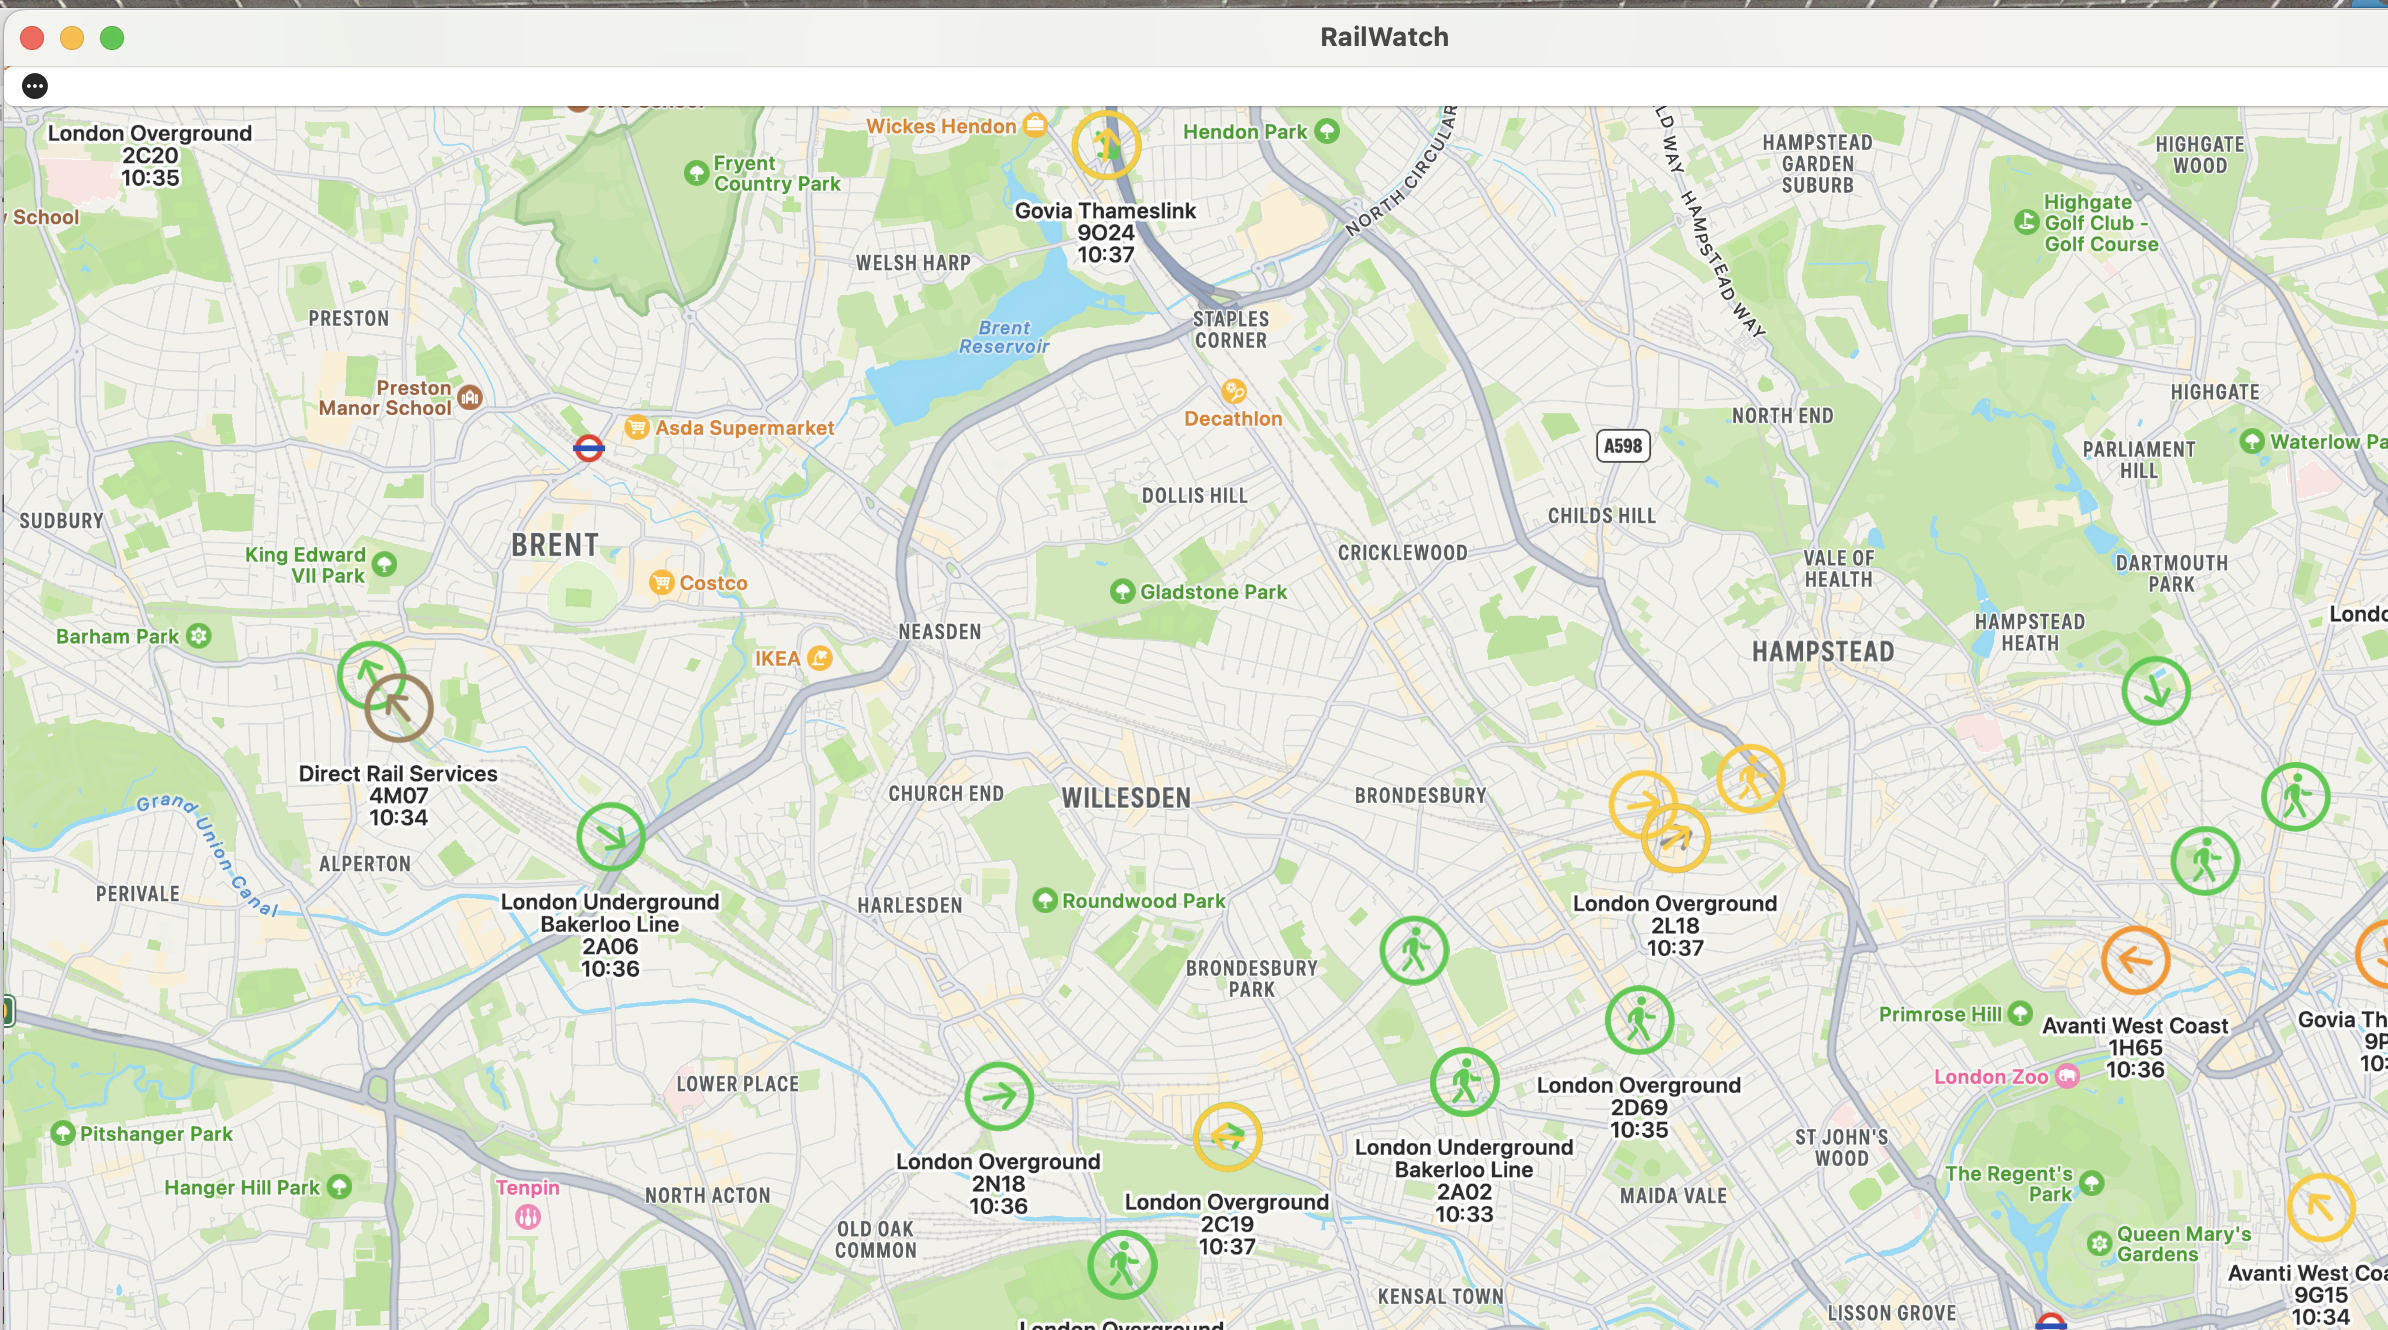Select the Gladstone Park point of interest
This screenshot has width=2388, height=1330.
1122,592
